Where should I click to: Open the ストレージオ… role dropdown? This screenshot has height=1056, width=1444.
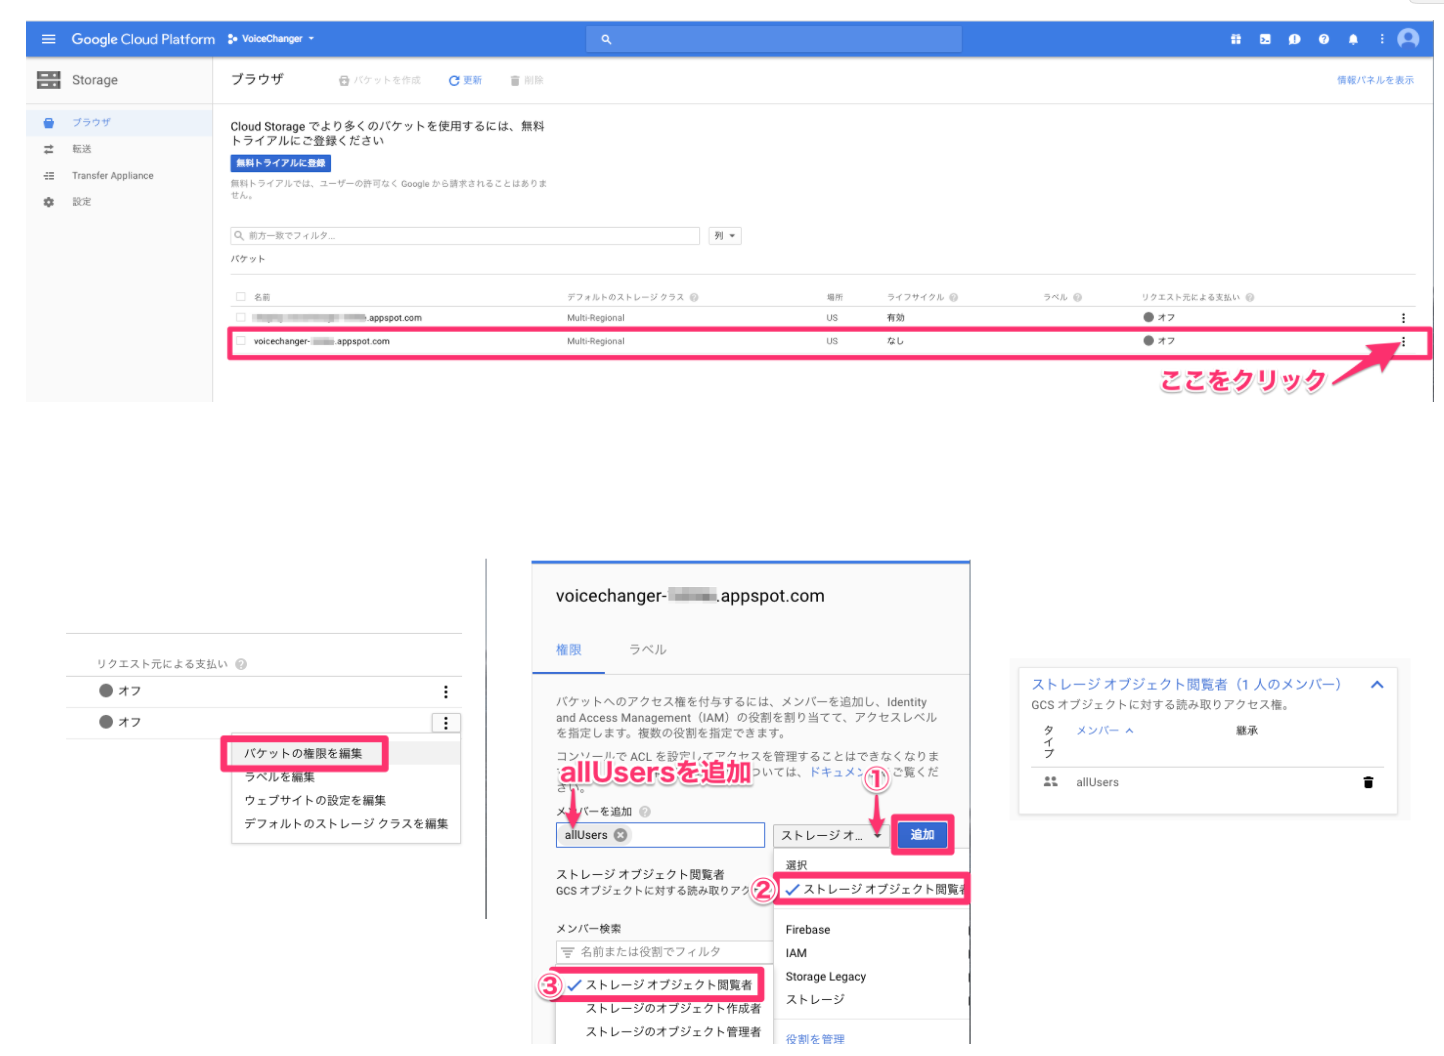pos(831,835)
